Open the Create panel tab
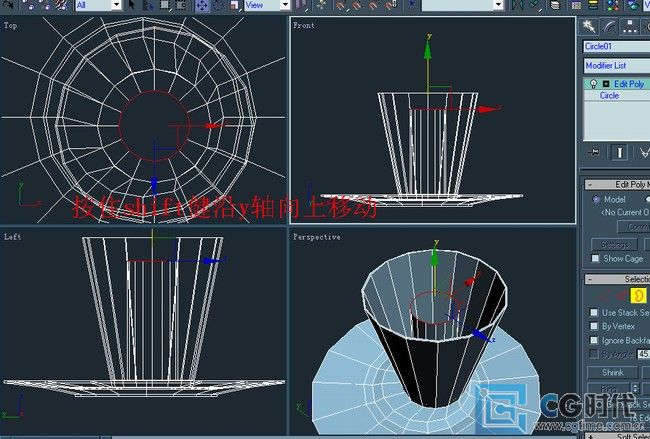 [589, 27]
